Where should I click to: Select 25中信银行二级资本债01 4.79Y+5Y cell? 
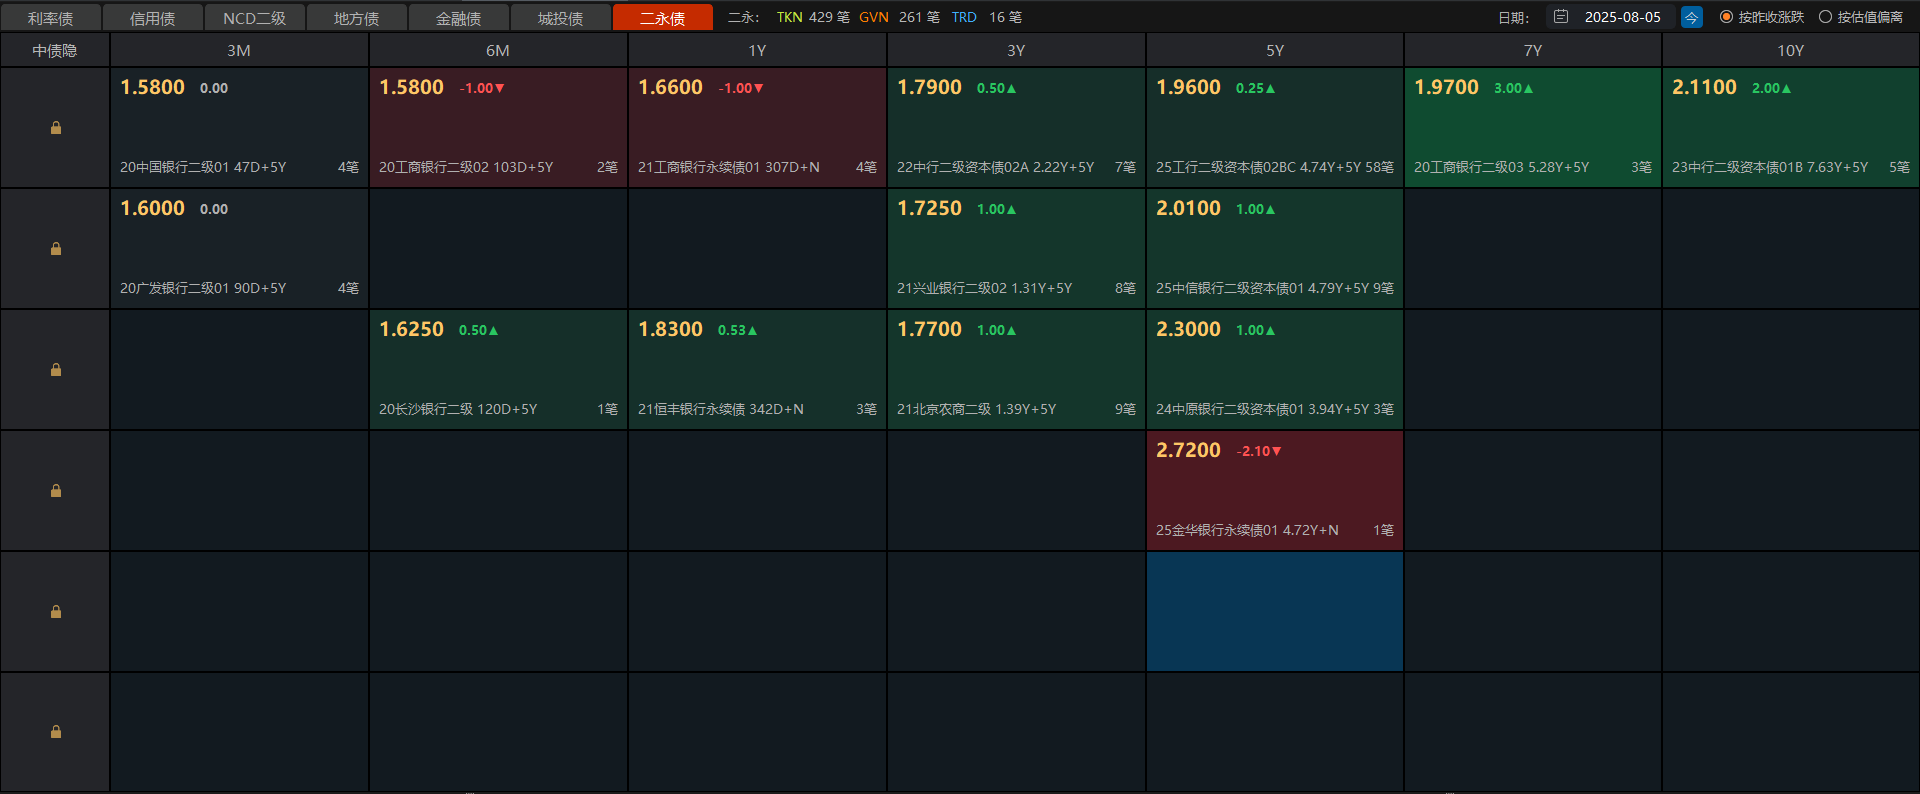(1275, 249)
